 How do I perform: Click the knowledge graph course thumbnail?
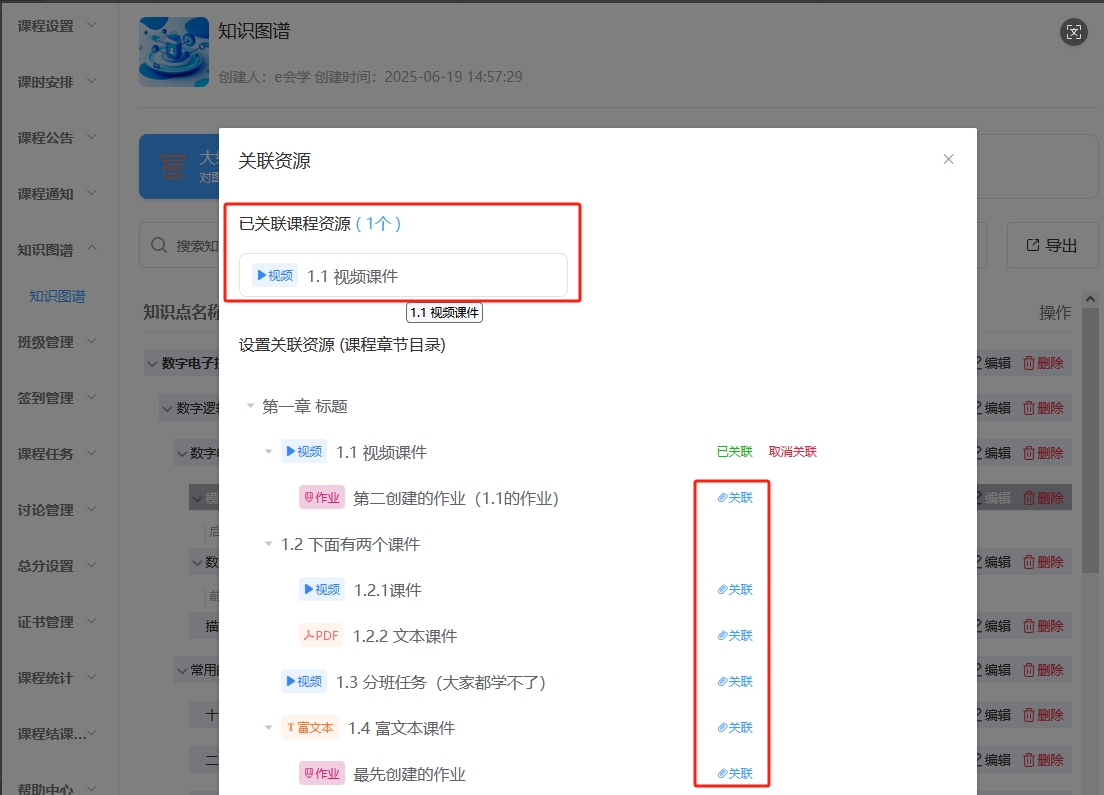click(x=174, y=52)
